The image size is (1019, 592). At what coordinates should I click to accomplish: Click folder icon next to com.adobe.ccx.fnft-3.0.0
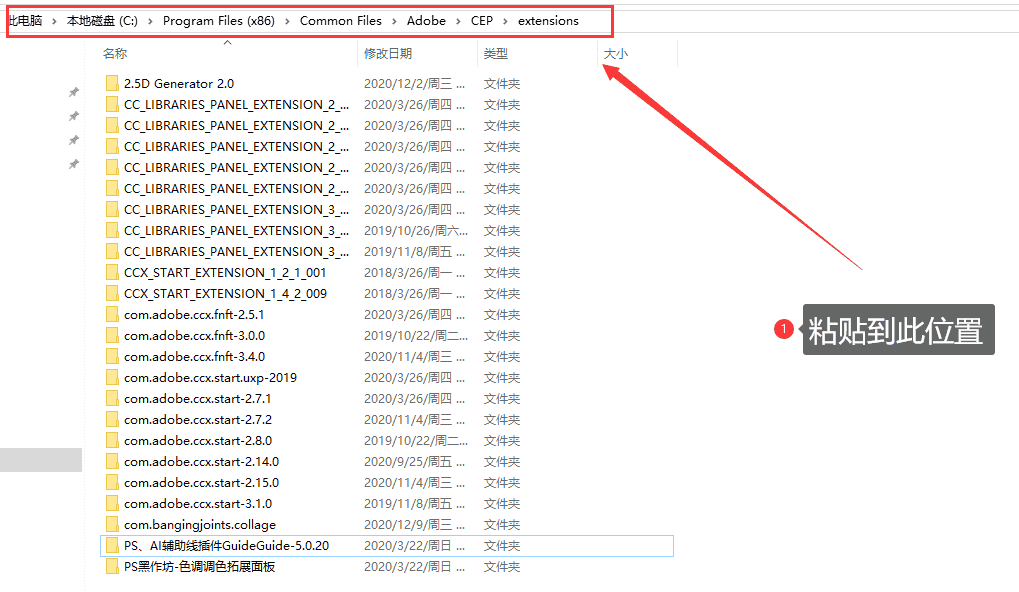[x=112, y=335]
